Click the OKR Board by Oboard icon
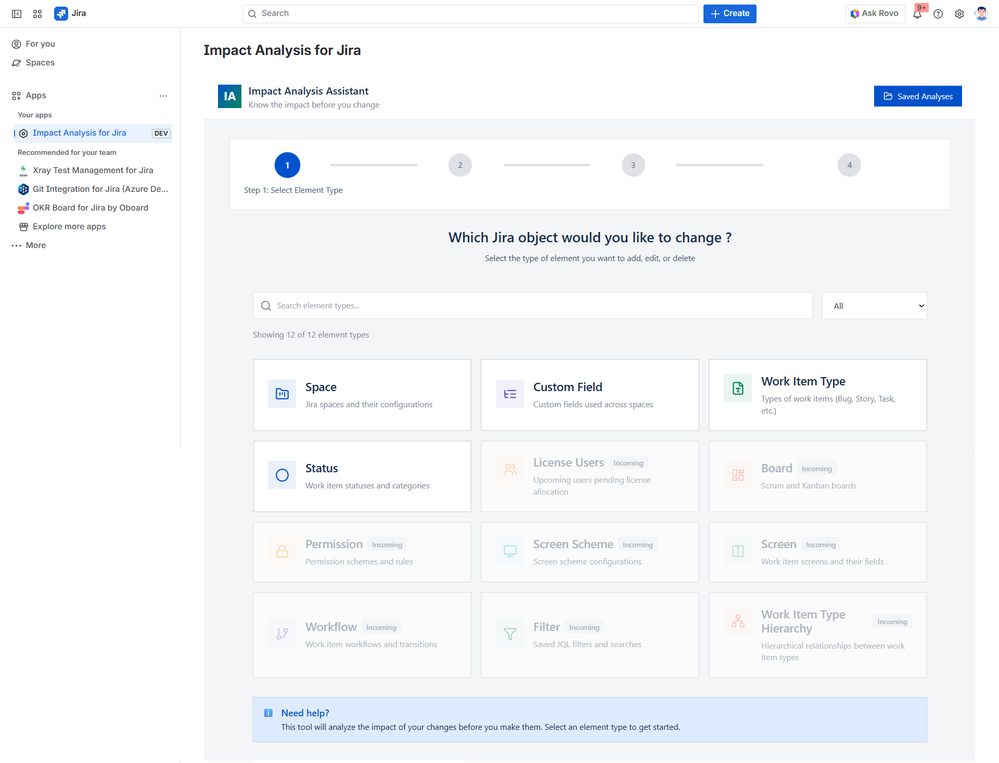 (x=22, y=207)
